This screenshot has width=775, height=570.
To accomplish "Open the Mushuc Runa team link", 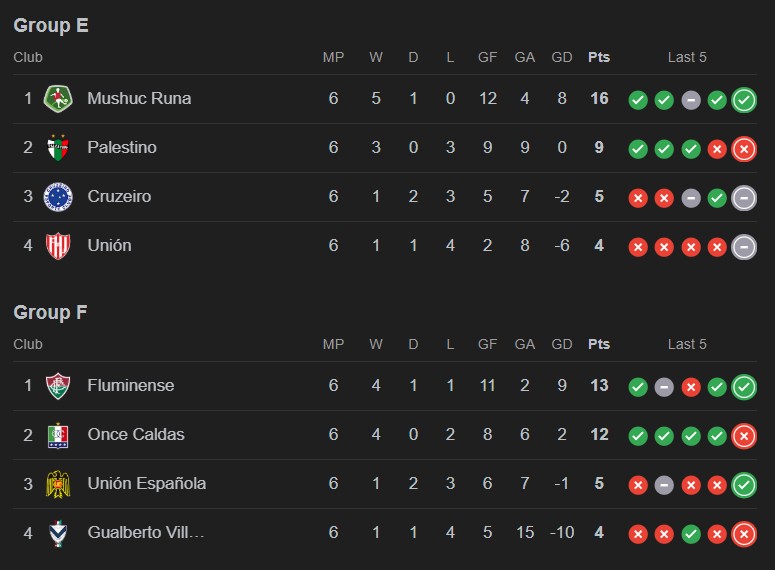I will [139, 99].
